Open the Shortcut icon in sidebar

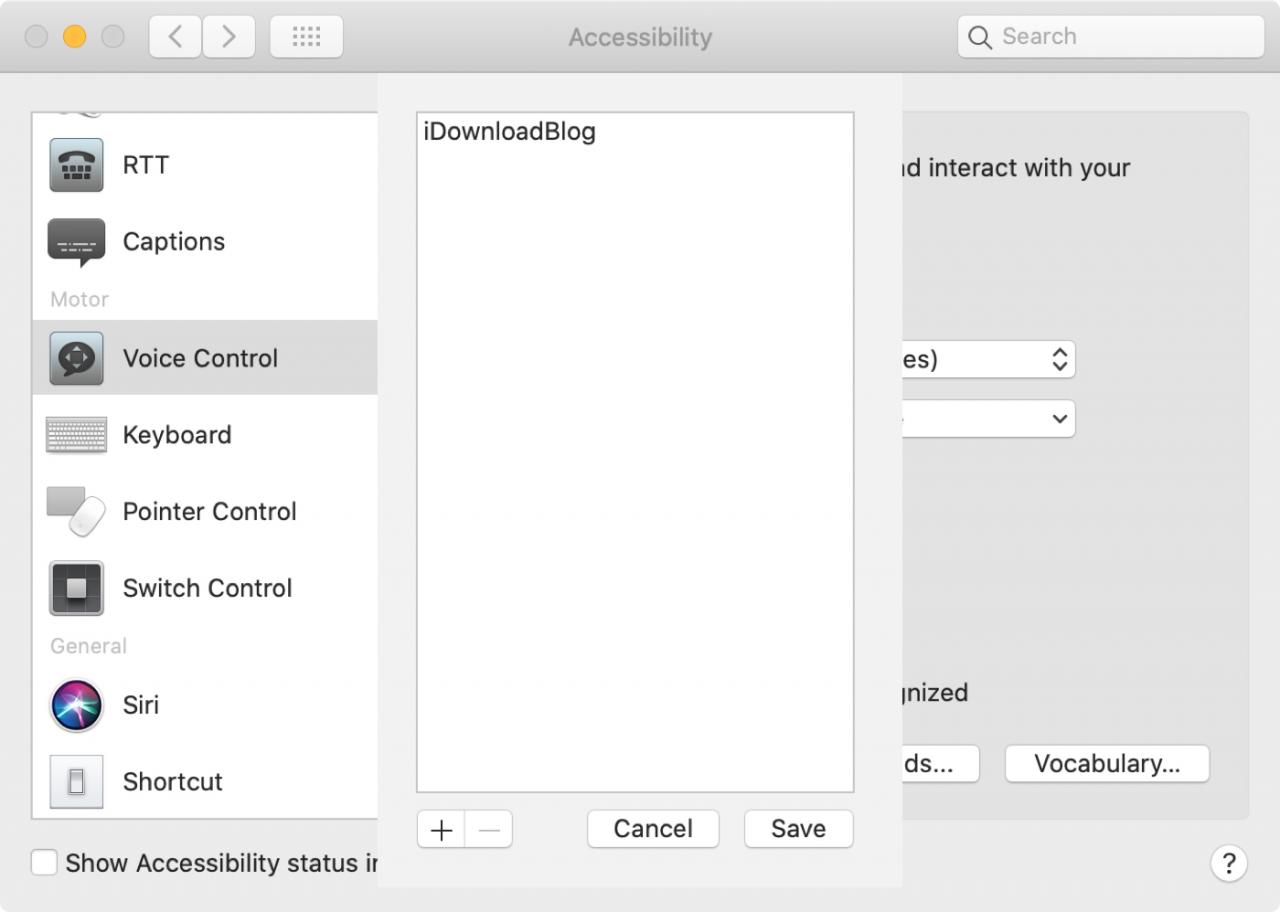(x=76, y=782)
